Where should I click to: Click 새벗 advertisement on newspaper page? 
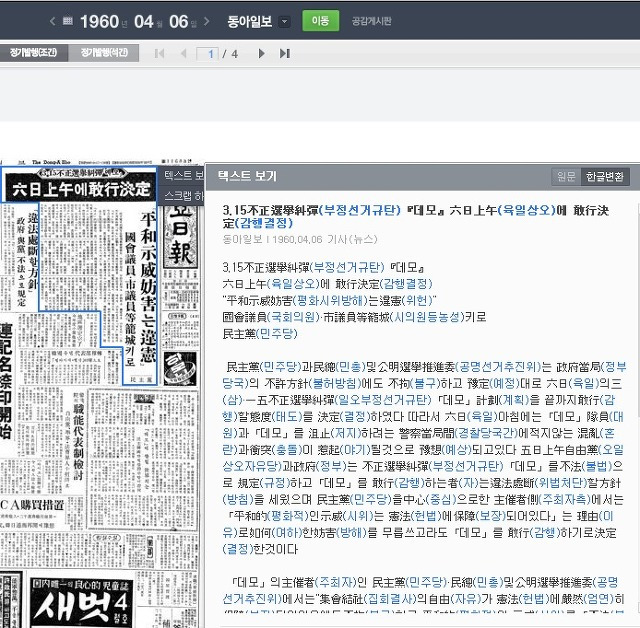[82, 603]
